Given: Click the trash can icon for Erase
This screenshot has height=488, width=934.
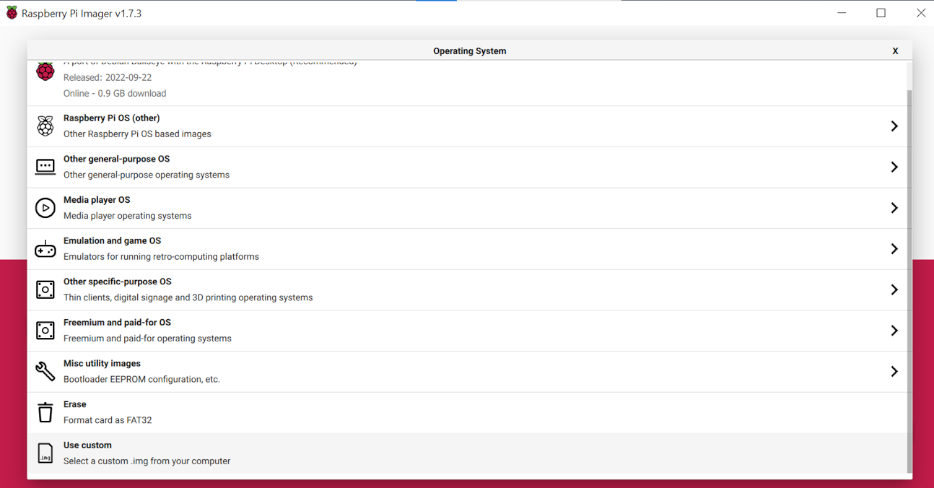Looking at the screenshot, I should pyautogui.click(x=45, y=412).
